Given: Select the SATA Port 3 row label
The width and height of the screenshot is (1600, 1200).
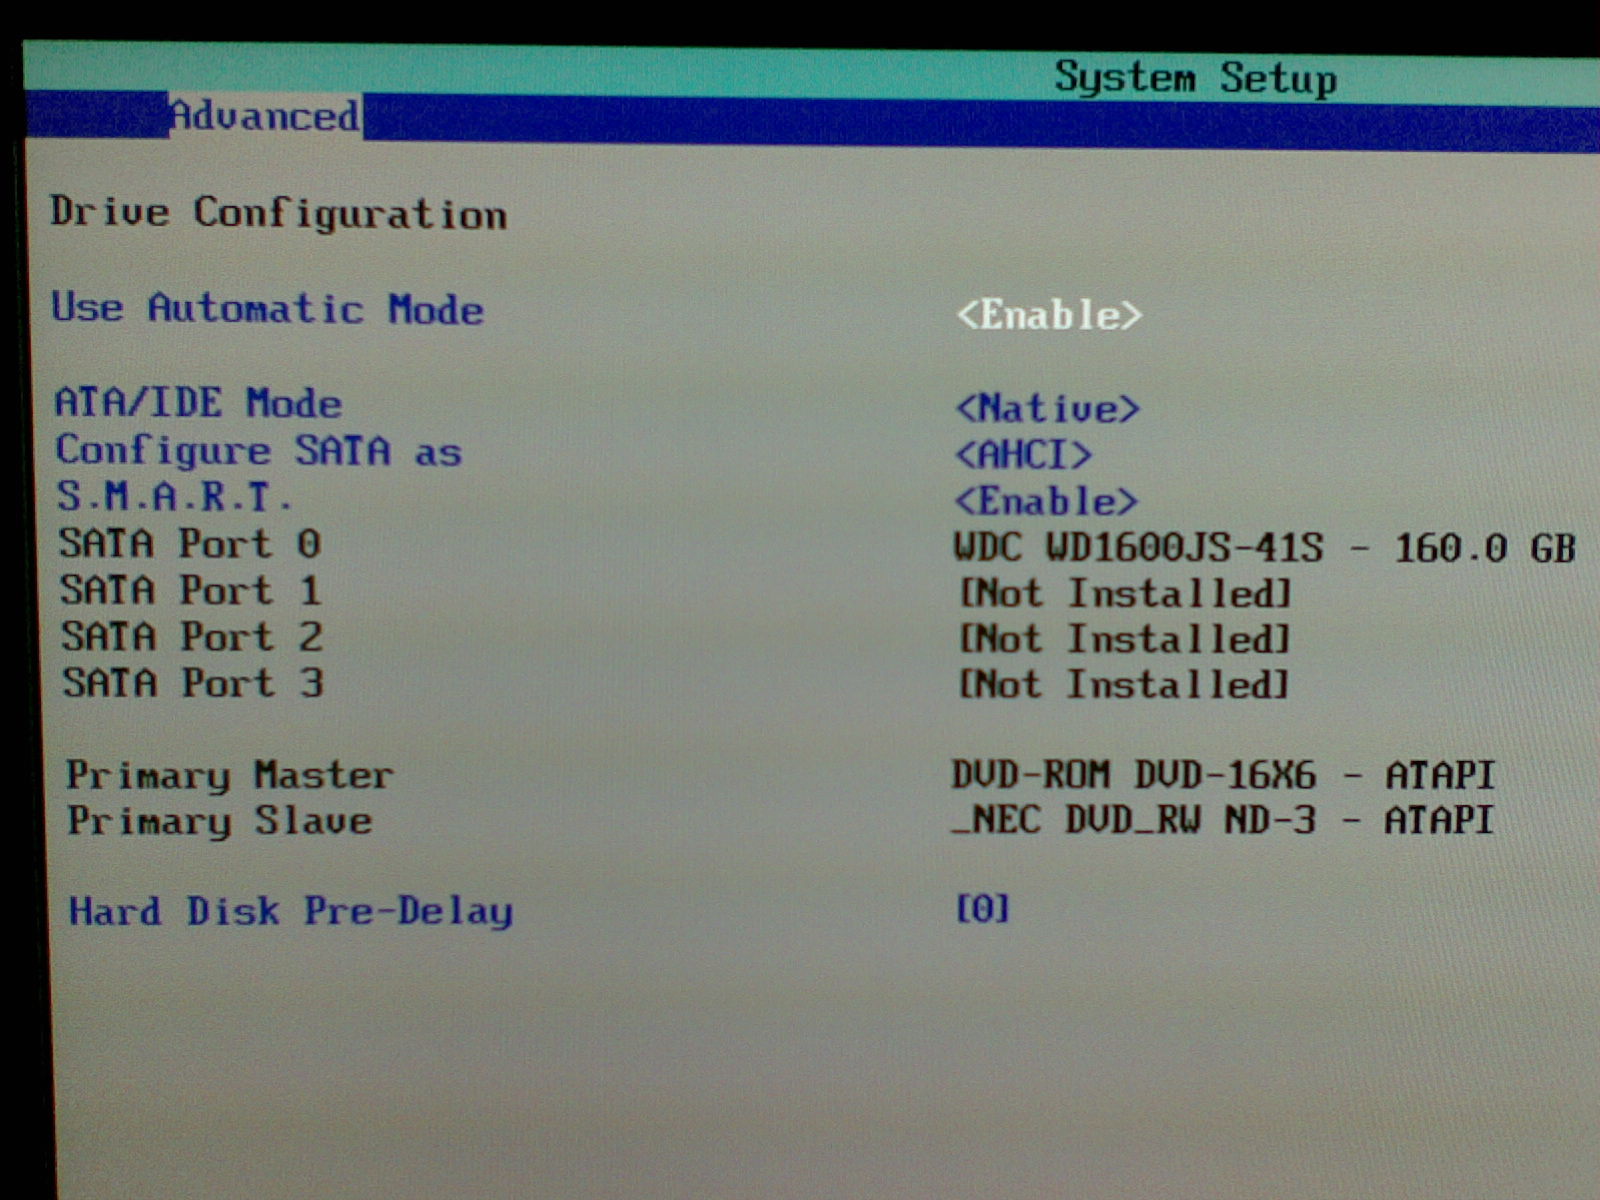Looking at the screenshot, I should coord(193,682).
